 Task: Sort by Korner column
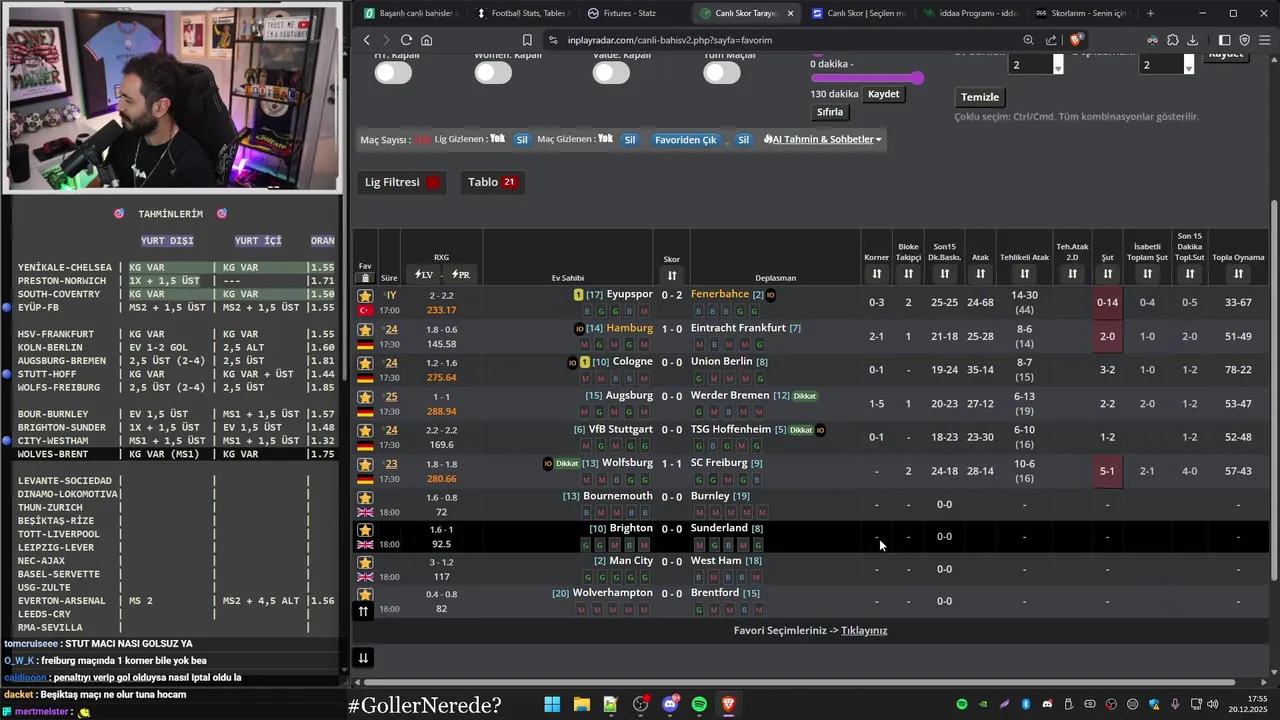(876, 274)
